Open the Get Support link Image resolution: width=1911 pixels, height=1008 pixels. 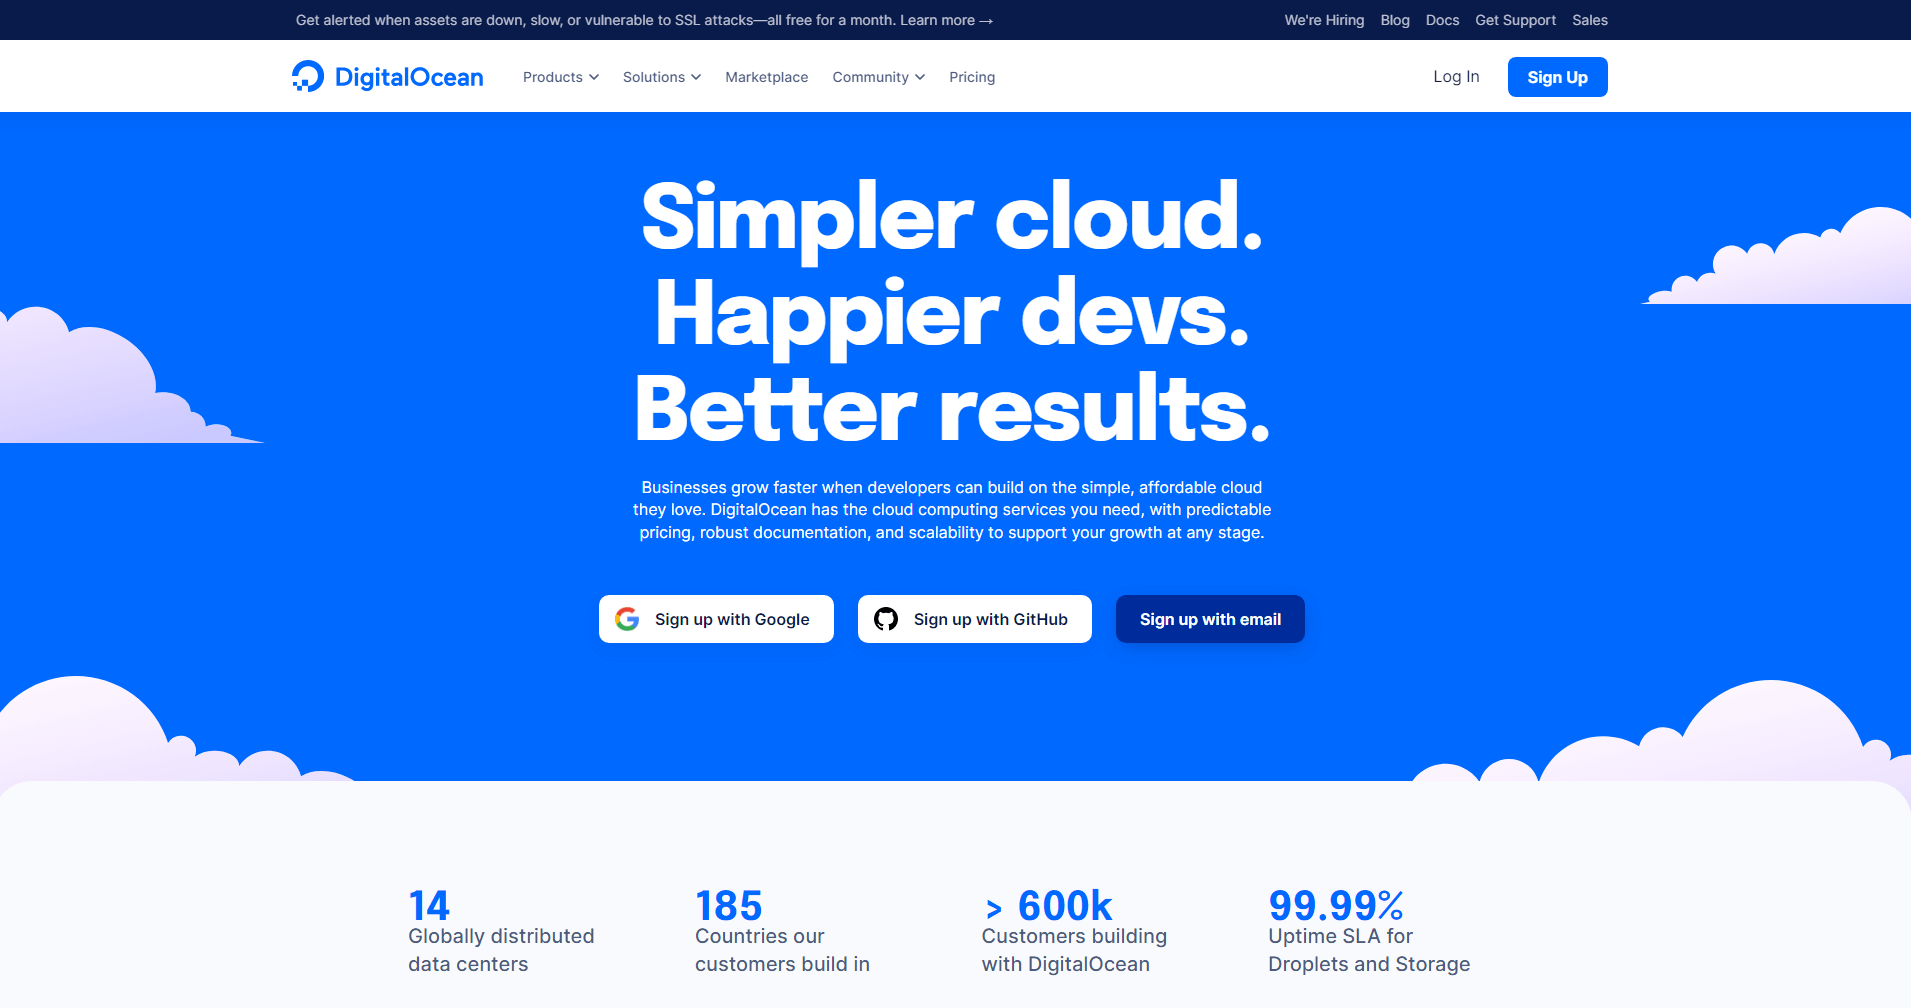click(1515, 20)
